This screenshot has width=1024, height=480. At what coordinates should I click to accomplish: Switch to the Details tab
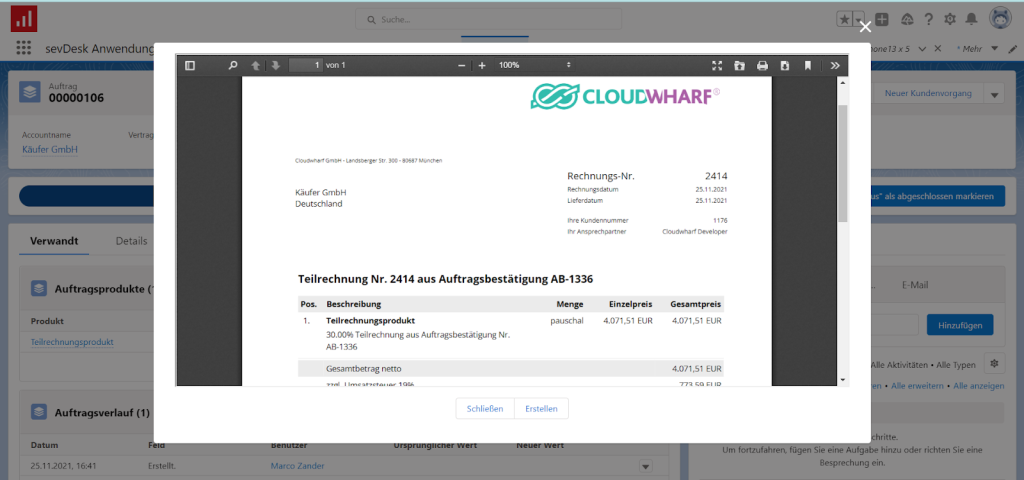pyautogui.click(x=131, y=241)
